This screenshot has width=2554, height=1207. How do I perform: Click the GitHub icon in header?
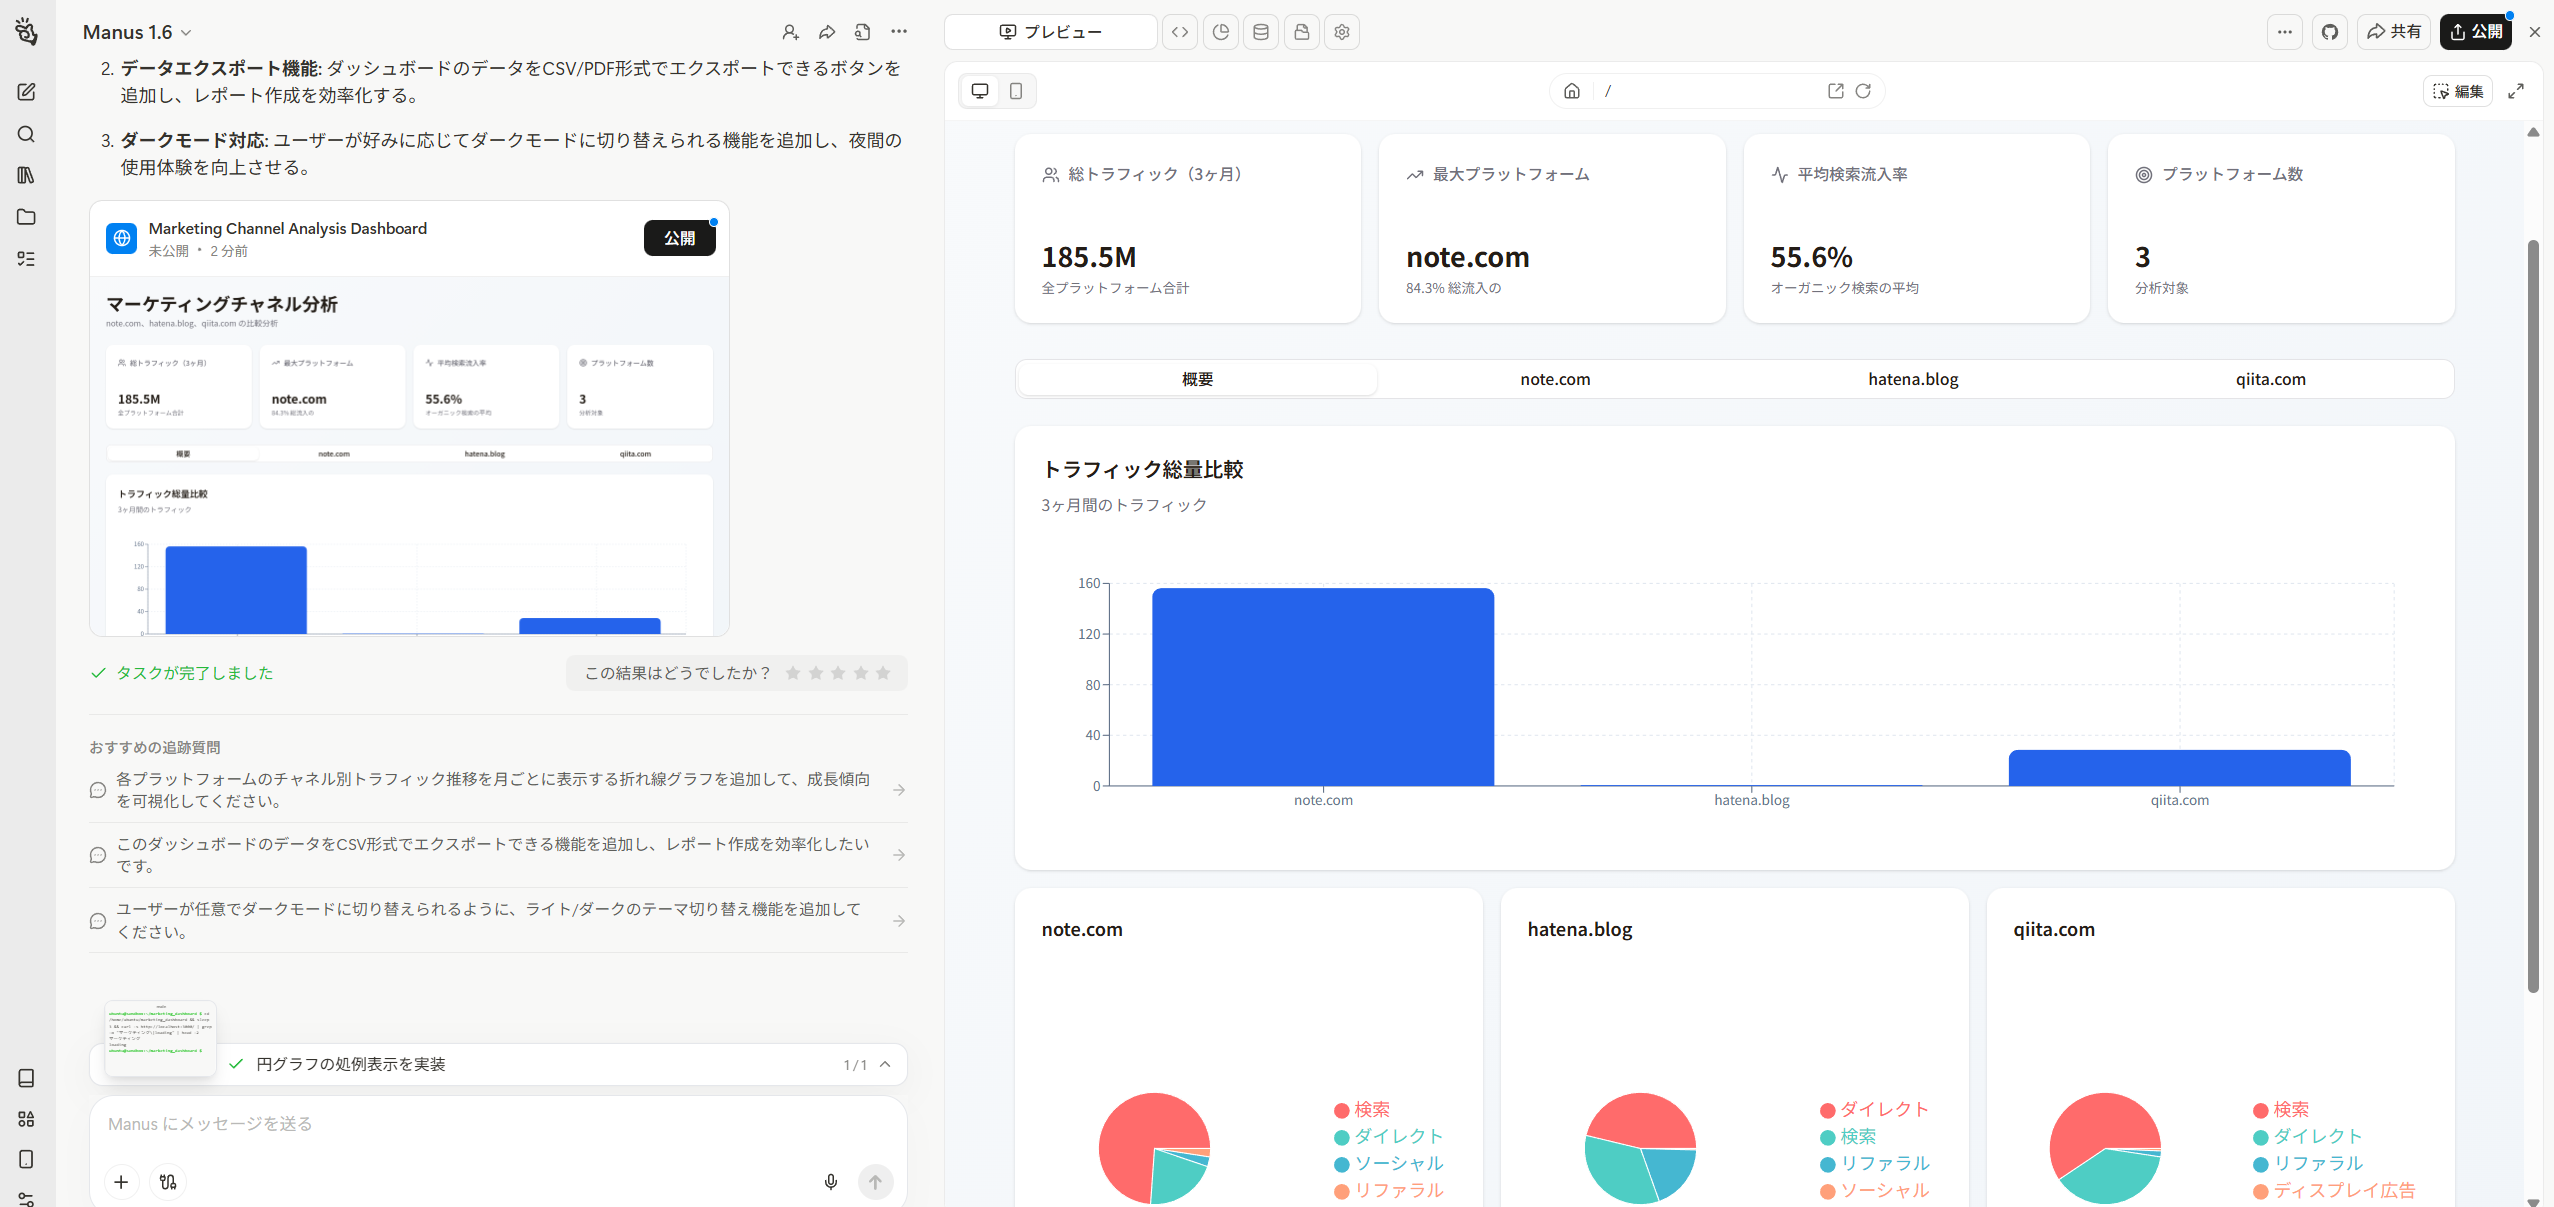pyautogui.click(x=2330, y=32)
